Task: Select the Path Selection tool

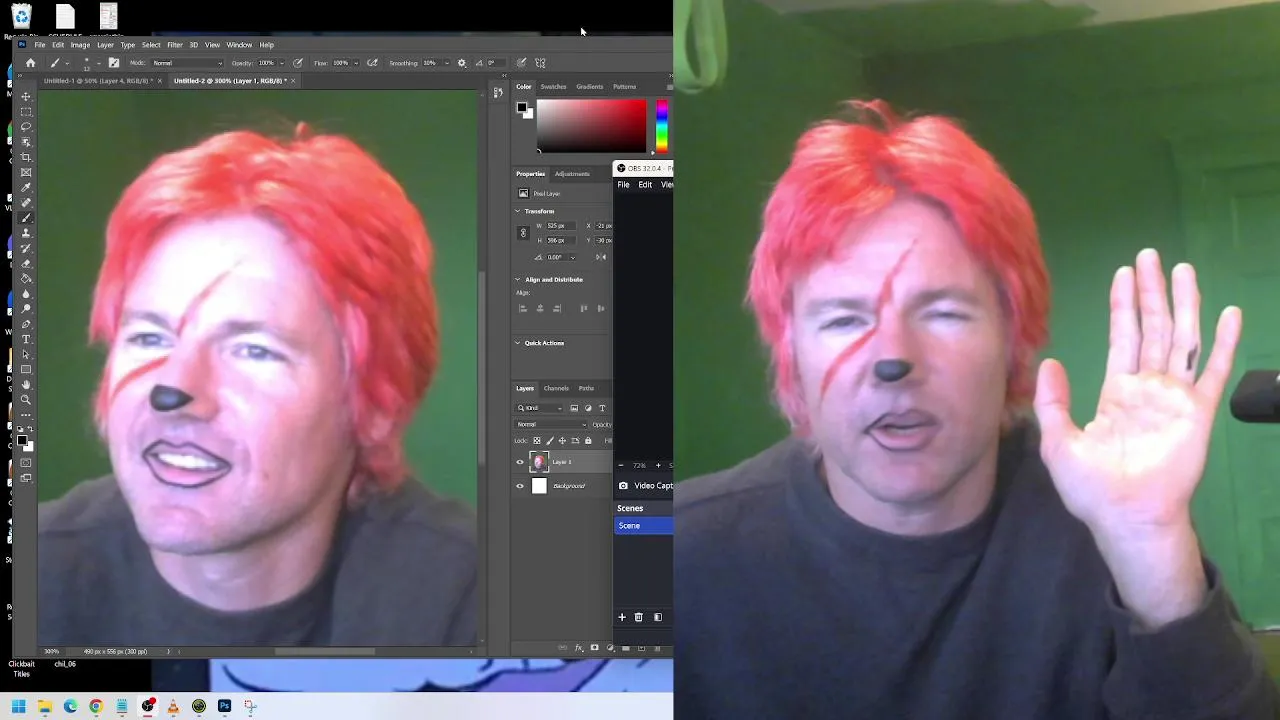Action: tap(26, 354)
